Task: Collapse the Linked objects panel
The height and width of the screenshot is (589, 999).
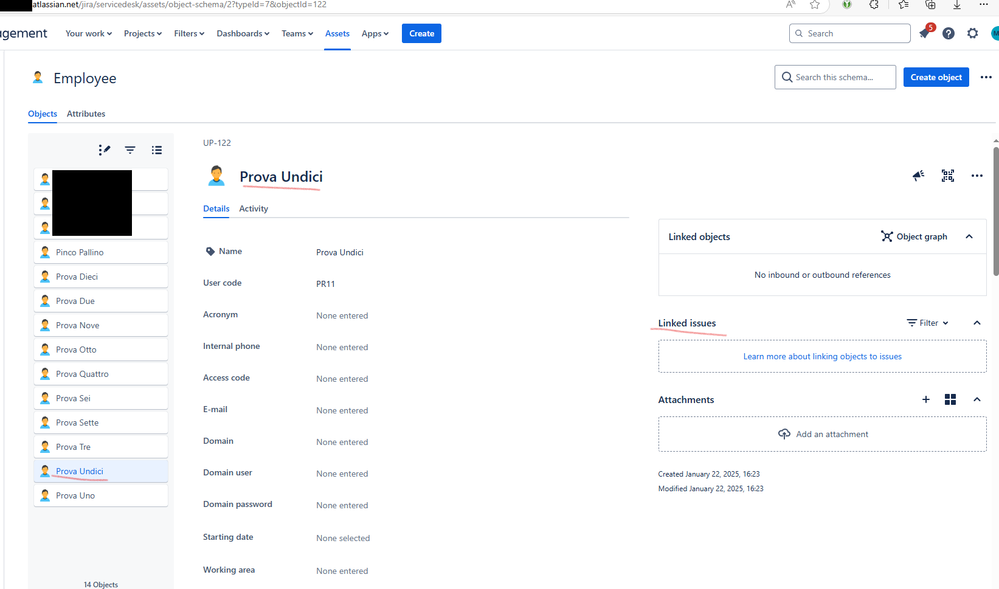Action: click(x=968, y=237)
